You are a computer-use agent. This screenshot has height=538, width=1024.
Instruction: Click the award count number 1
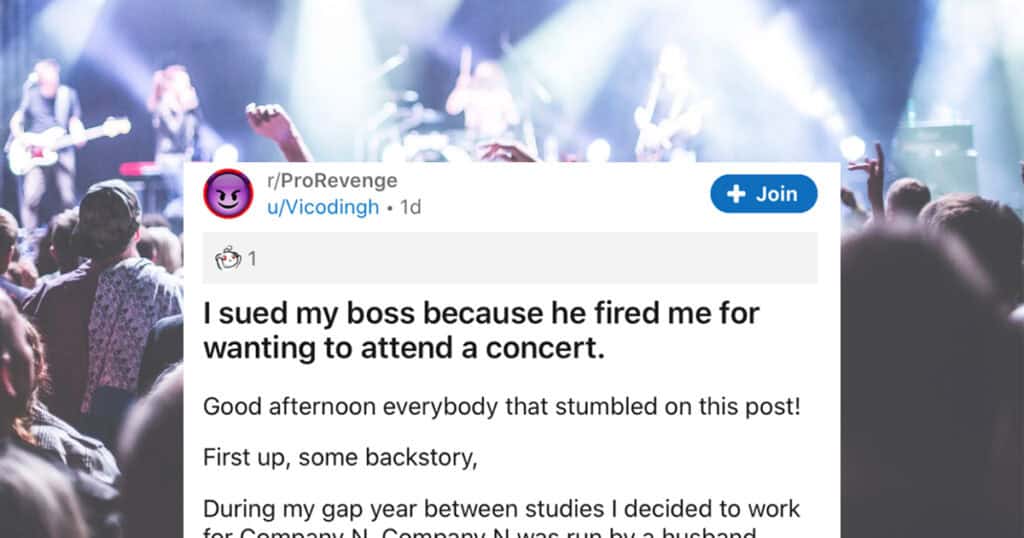pyautogui.click(x=253, y=259)
